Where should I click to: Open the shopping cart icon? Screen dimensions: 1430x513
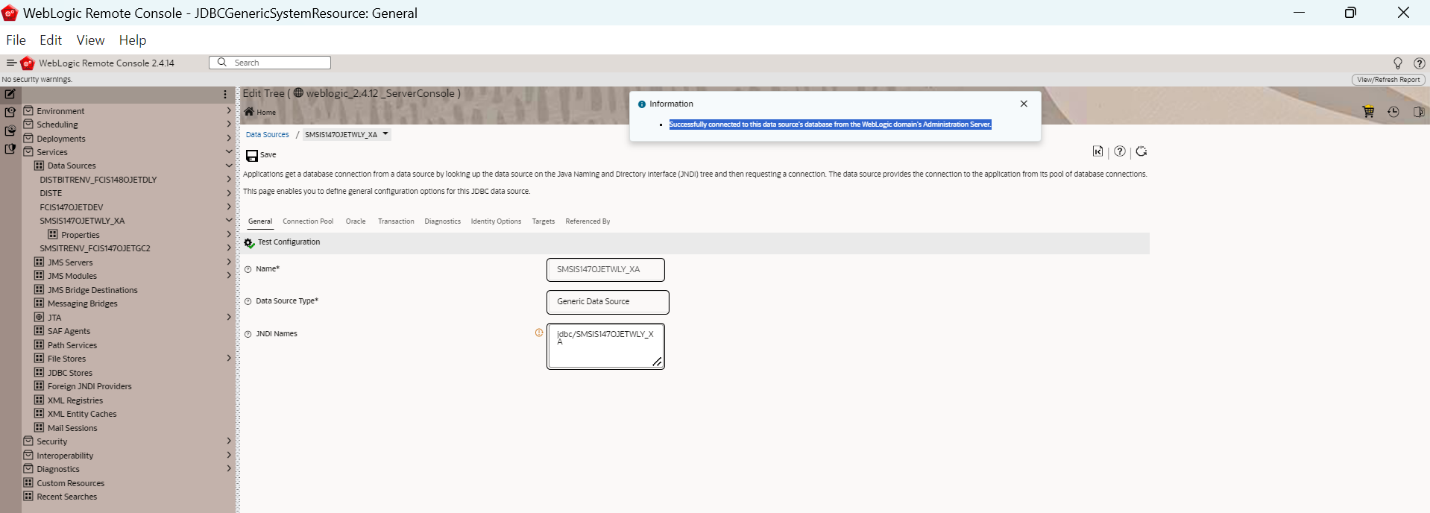tap(1368, 112)
